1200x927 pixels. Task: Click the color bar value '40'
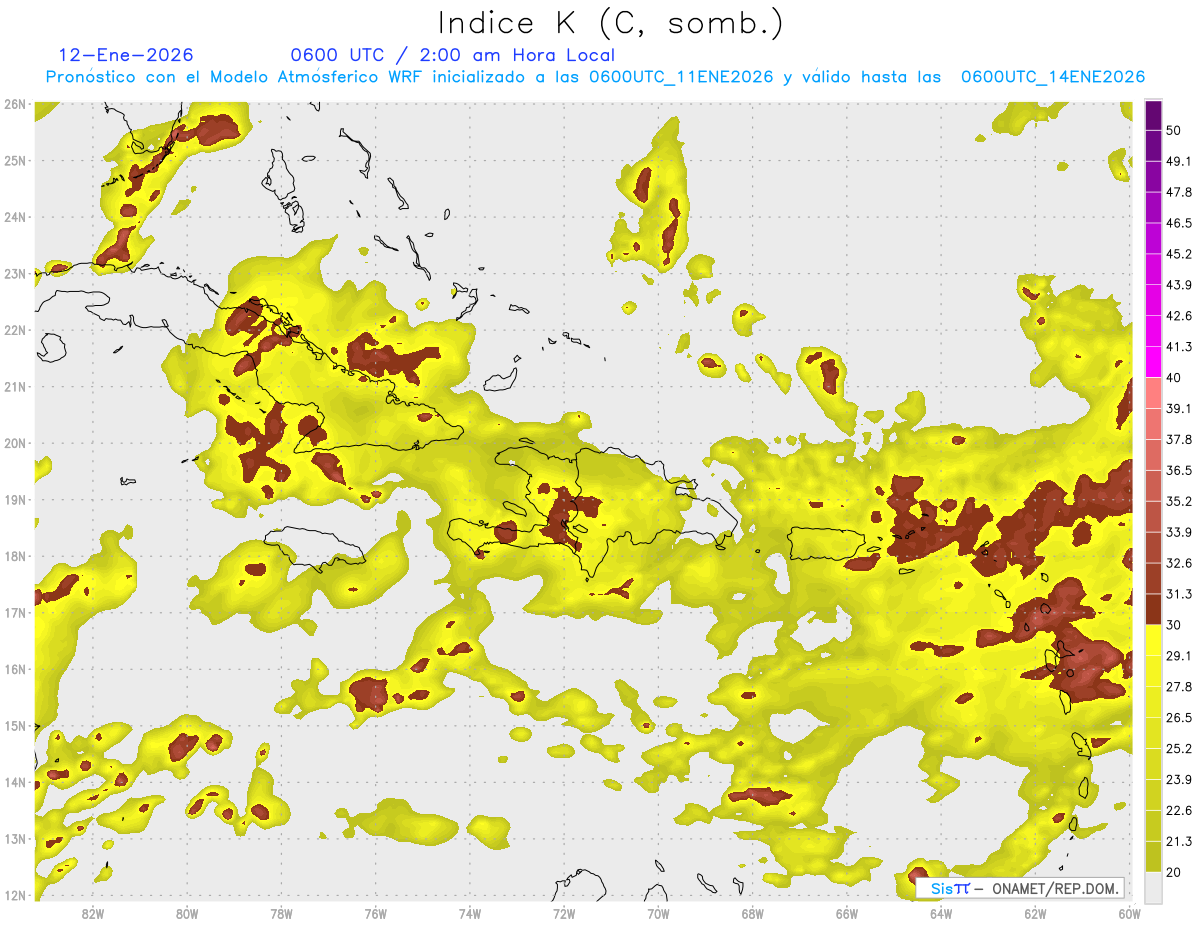coord(1174,377)
